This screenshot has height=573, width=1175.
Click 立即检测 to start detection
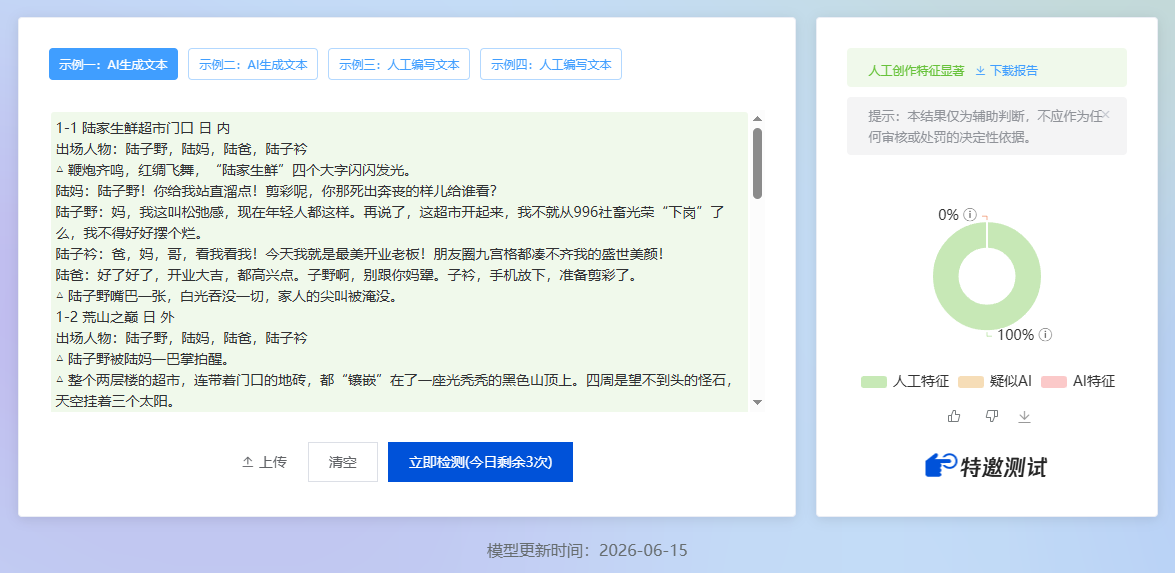[x=480, y=462]
